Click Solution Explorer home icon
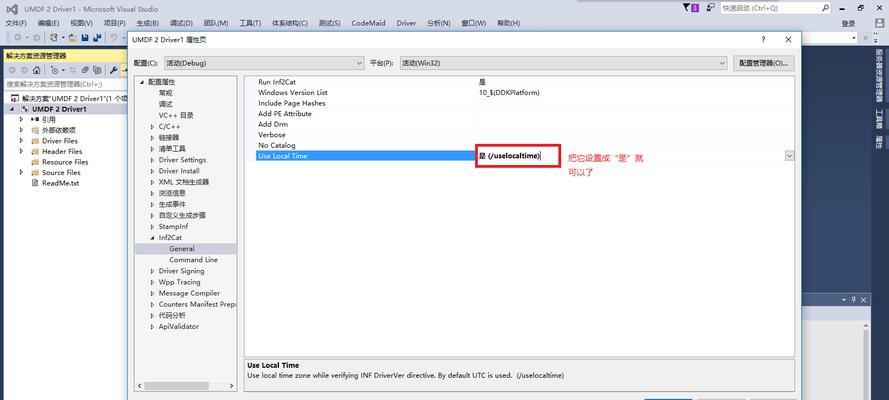This screenshot has height=400, width=889. [x=36, y=70]
